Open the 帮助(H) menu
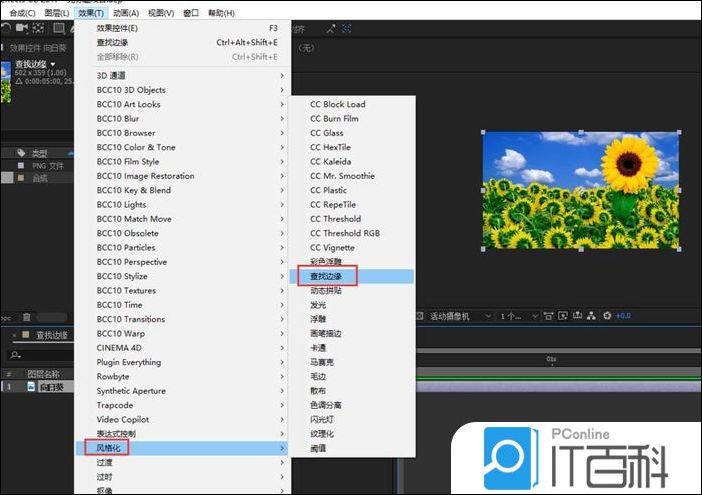702x495 pixels. tap(221, 13)
